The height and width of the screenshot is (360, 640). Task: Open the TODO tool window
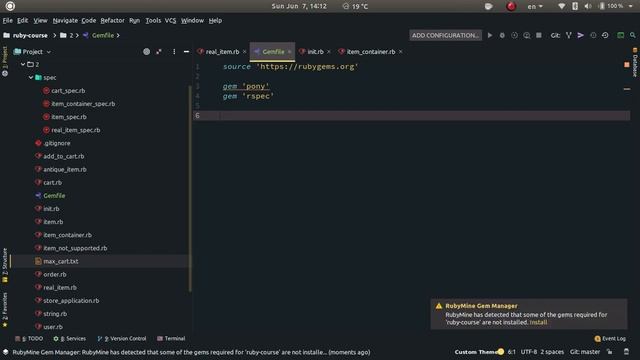29,339
